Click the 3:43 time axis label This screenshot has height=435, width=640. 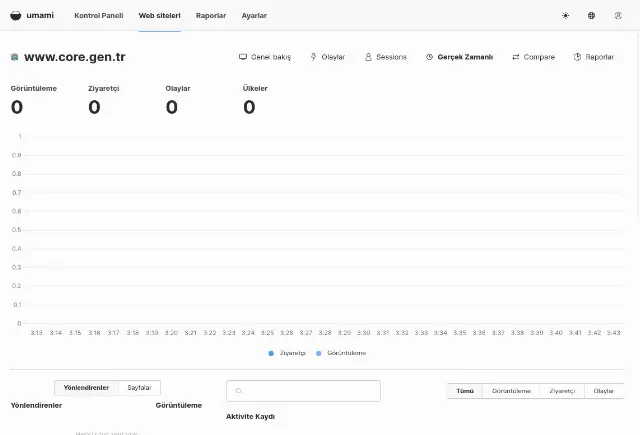pos(613,333)
